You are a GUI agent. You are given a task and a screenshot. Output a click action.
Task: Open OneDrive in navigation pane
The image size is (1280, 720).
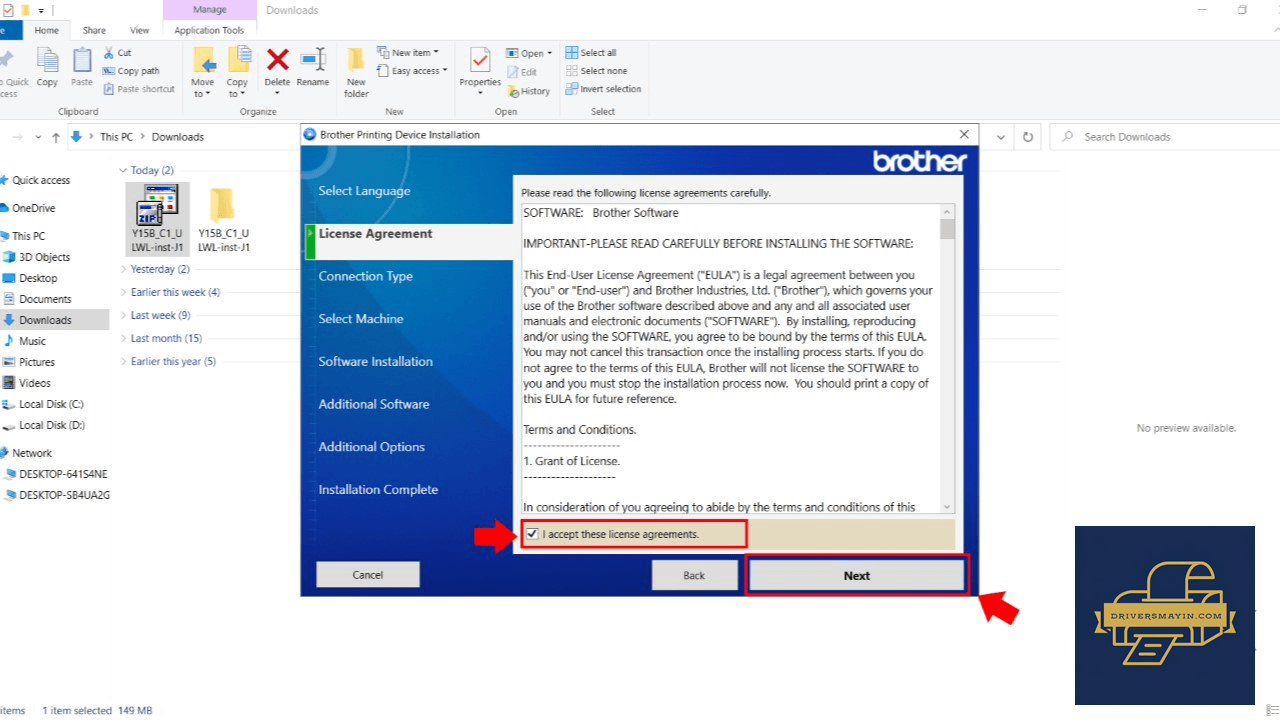click(33, 208)
